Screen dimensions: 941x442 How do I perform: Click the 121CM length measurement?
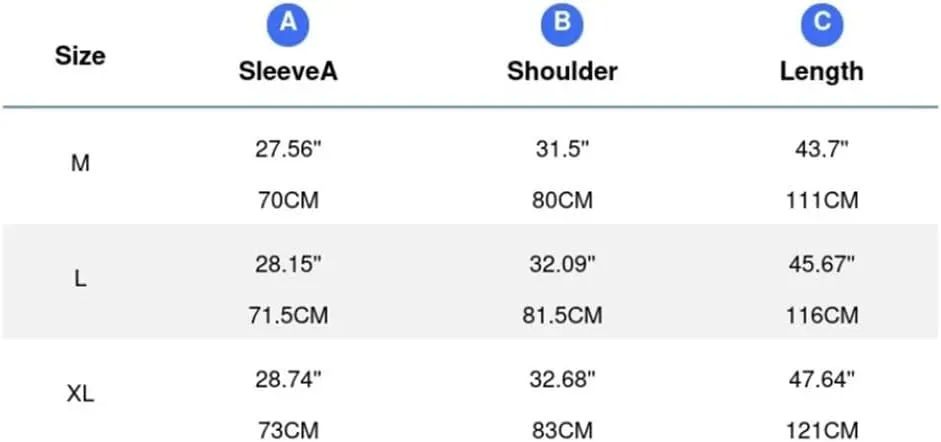(822, 431)
